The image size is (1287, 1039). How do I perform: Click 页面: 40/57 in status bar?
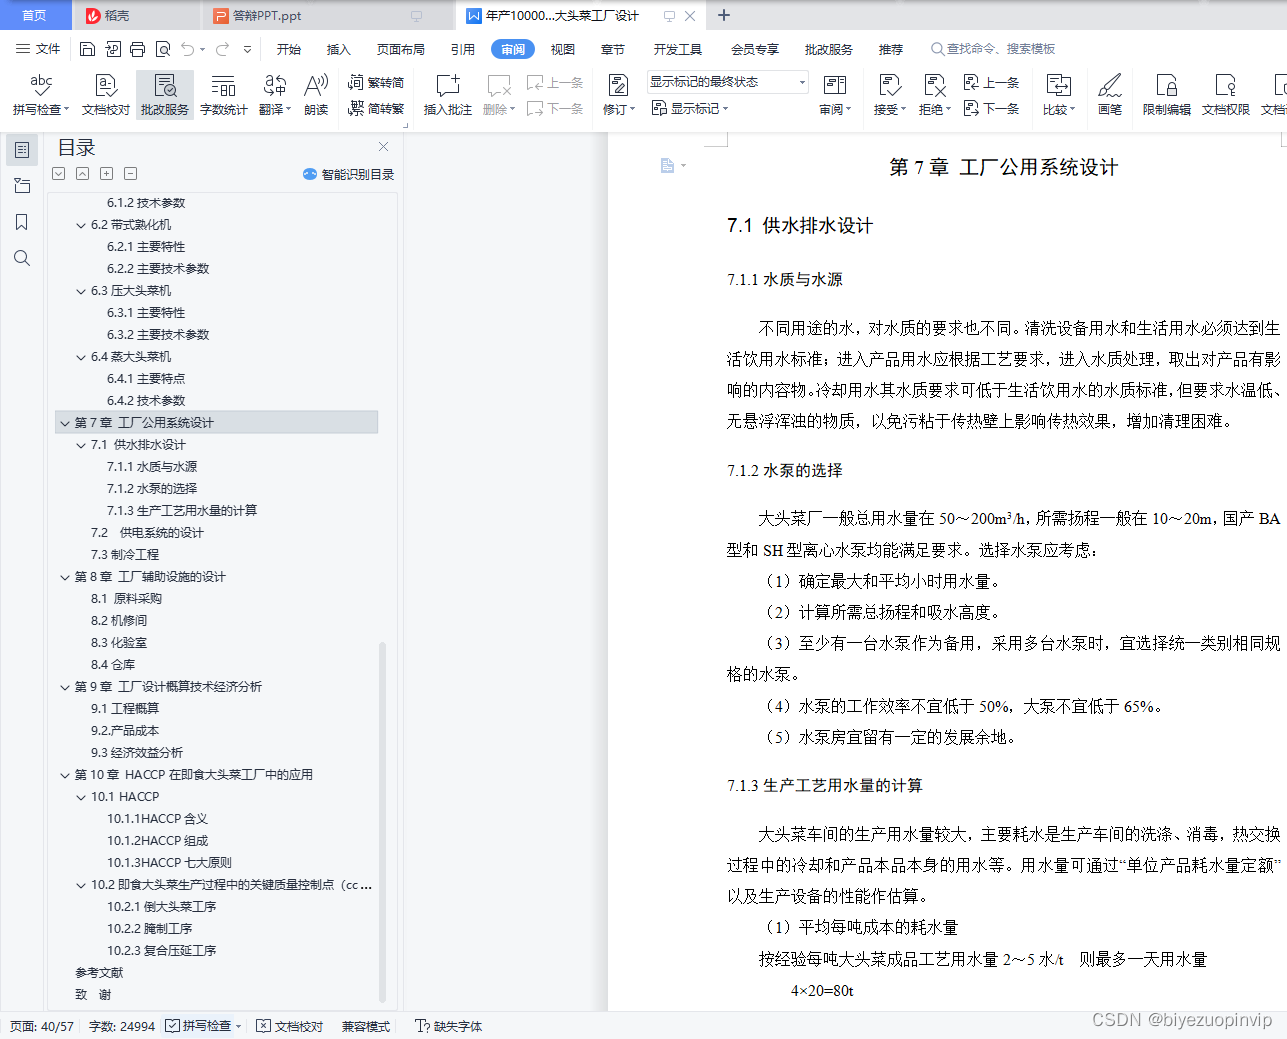[x=42, y=1026]
